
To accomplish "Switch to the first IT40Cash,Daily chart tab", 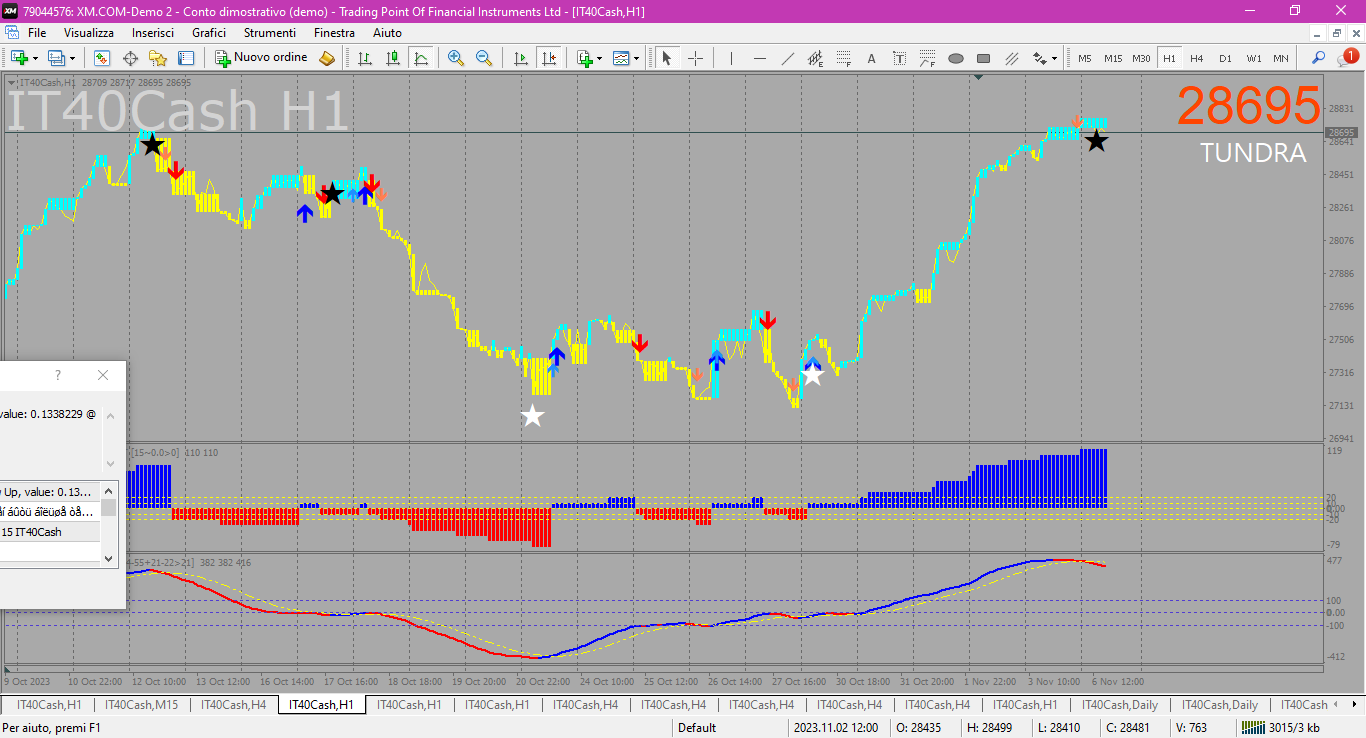I will [1120, 705].
